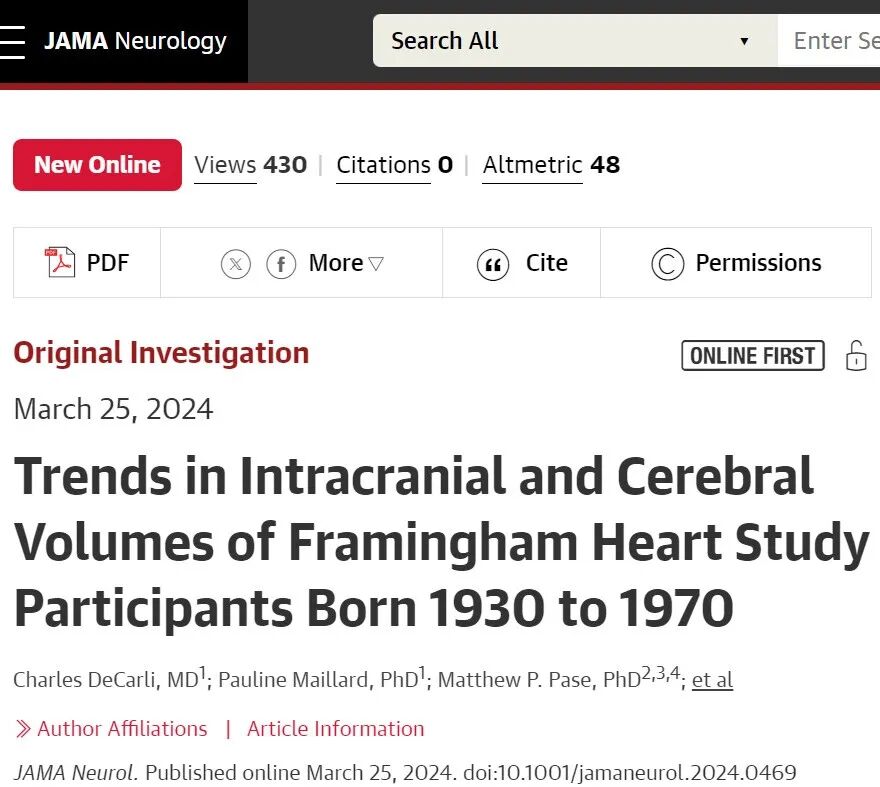Share the article on Facebook
This screenshot has height=787, width=880.
click(281, 263)
